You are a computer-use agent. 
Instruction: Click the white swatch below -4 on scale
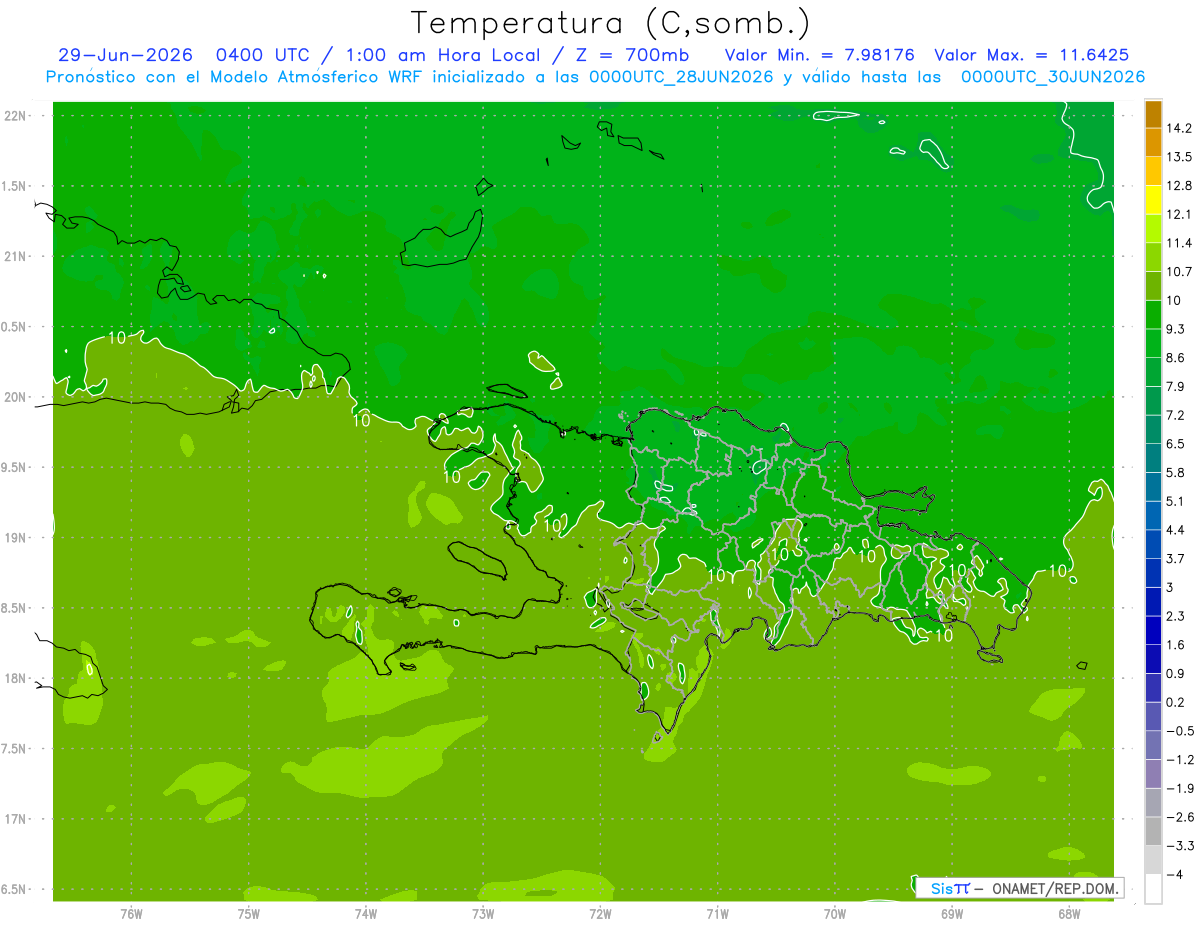[1153, 889]
